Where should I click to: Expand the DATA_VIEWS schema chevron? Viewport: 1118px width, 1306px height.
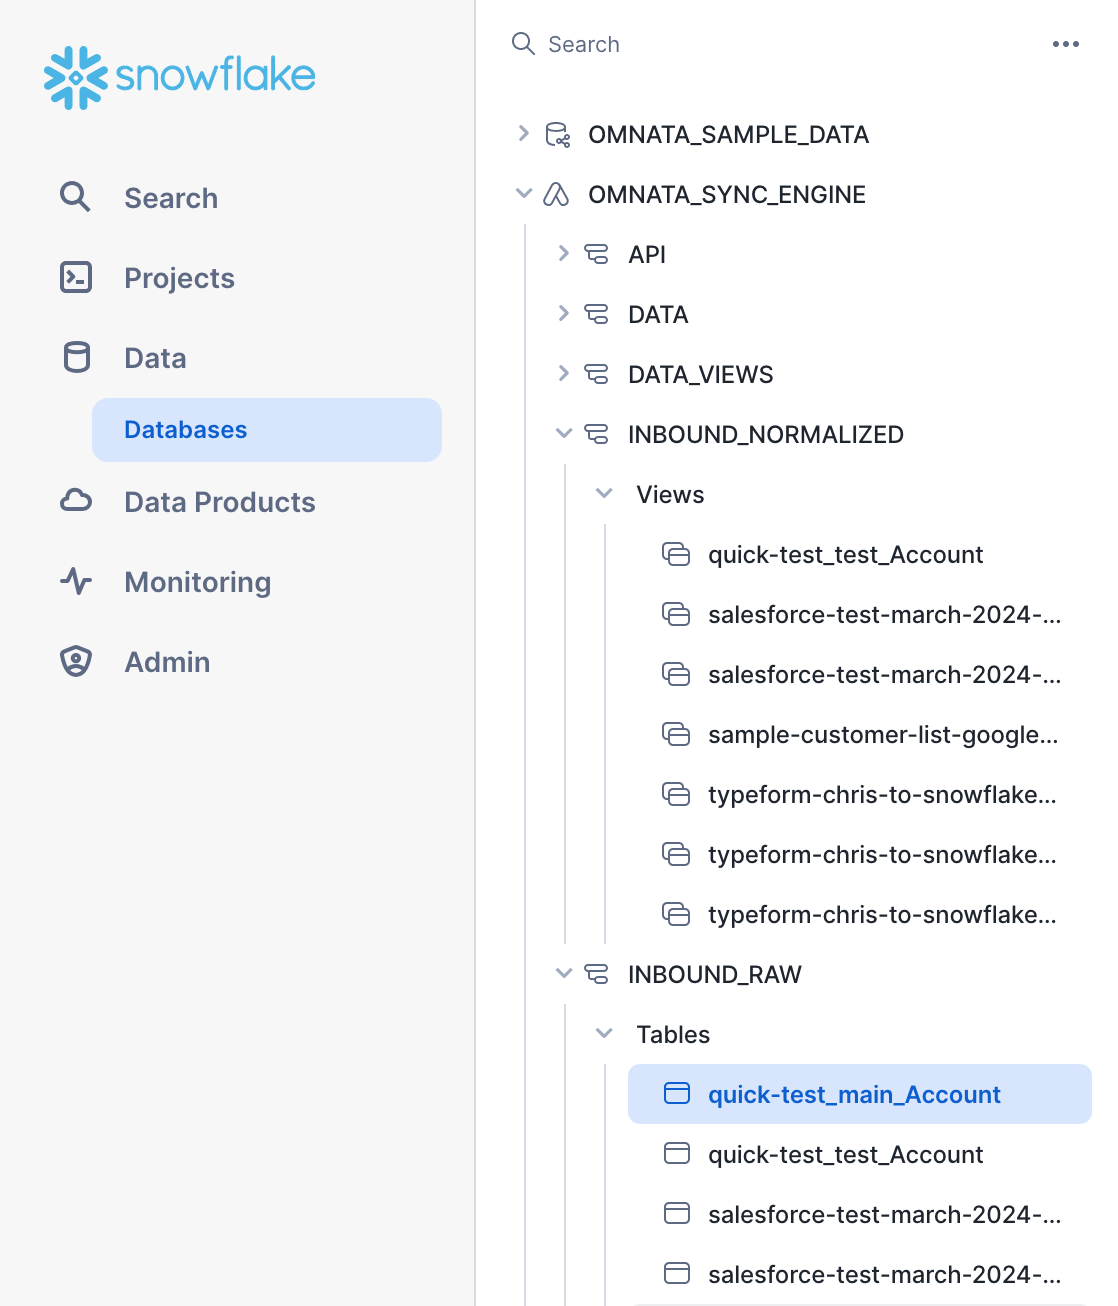tap(563, 374)
